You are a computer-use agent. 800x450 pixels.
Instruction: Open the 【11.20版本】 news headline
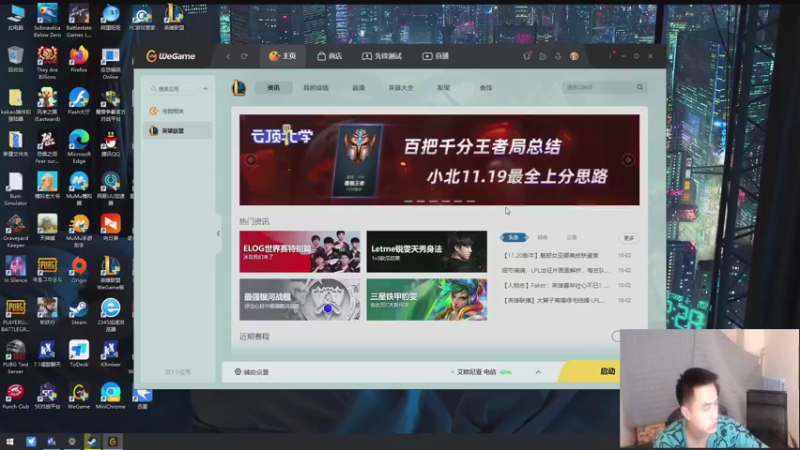click(x=551, y=256)
